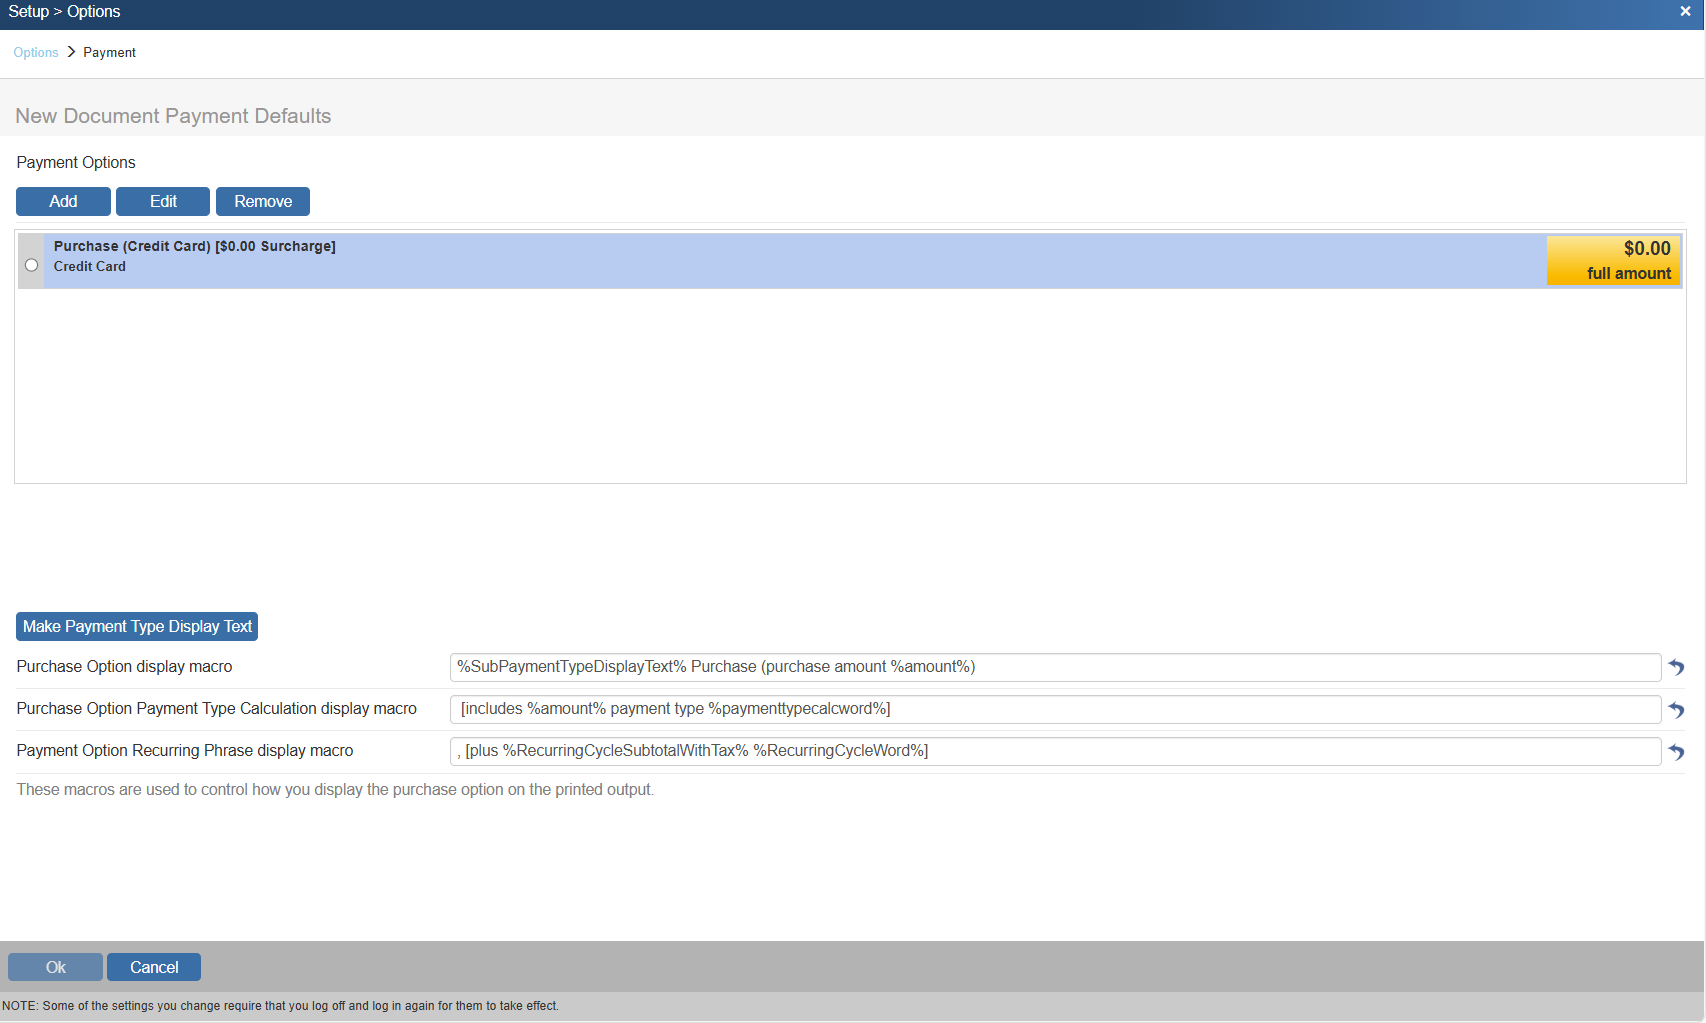Viewport: 1706px width, 1023px height.
Task: Click the Payment Type Calculation macro field
Action: tap(1055, 709)
